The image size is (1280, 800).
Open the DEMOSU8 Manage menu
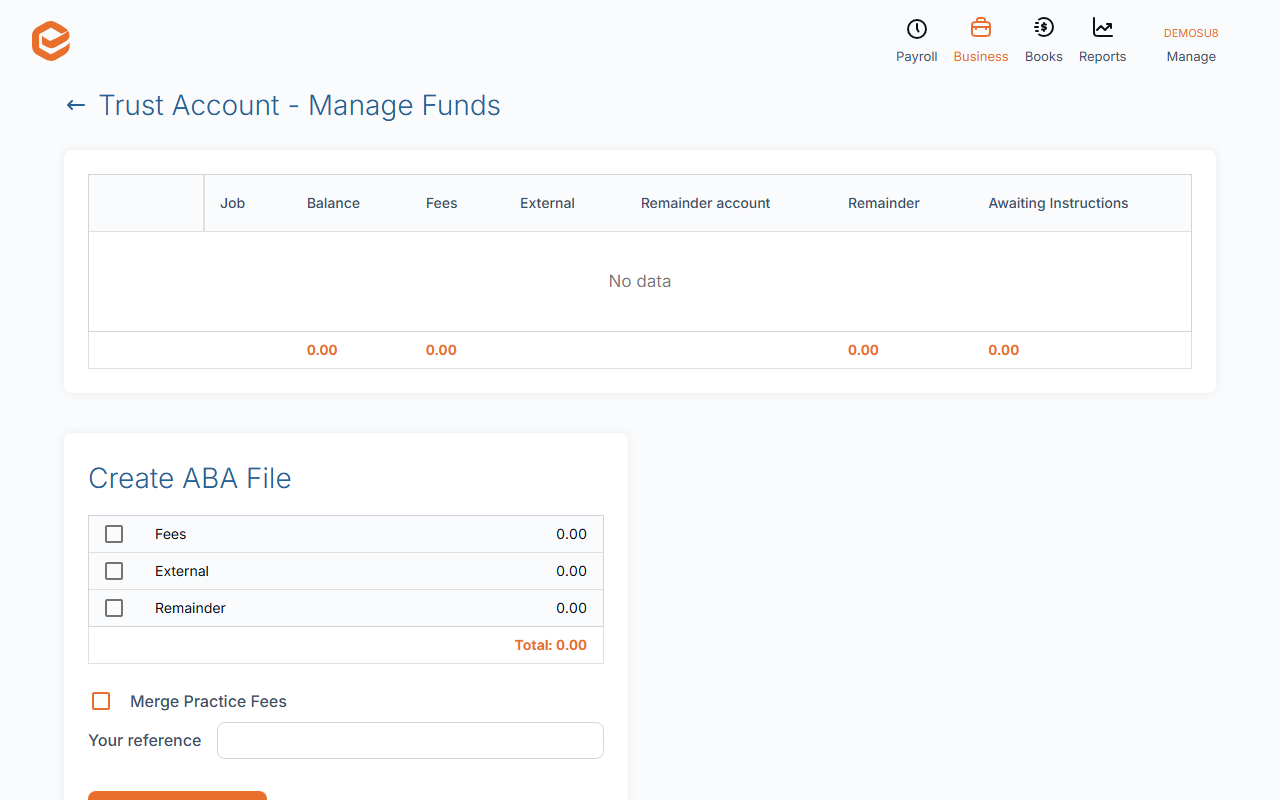[1191, 44]
